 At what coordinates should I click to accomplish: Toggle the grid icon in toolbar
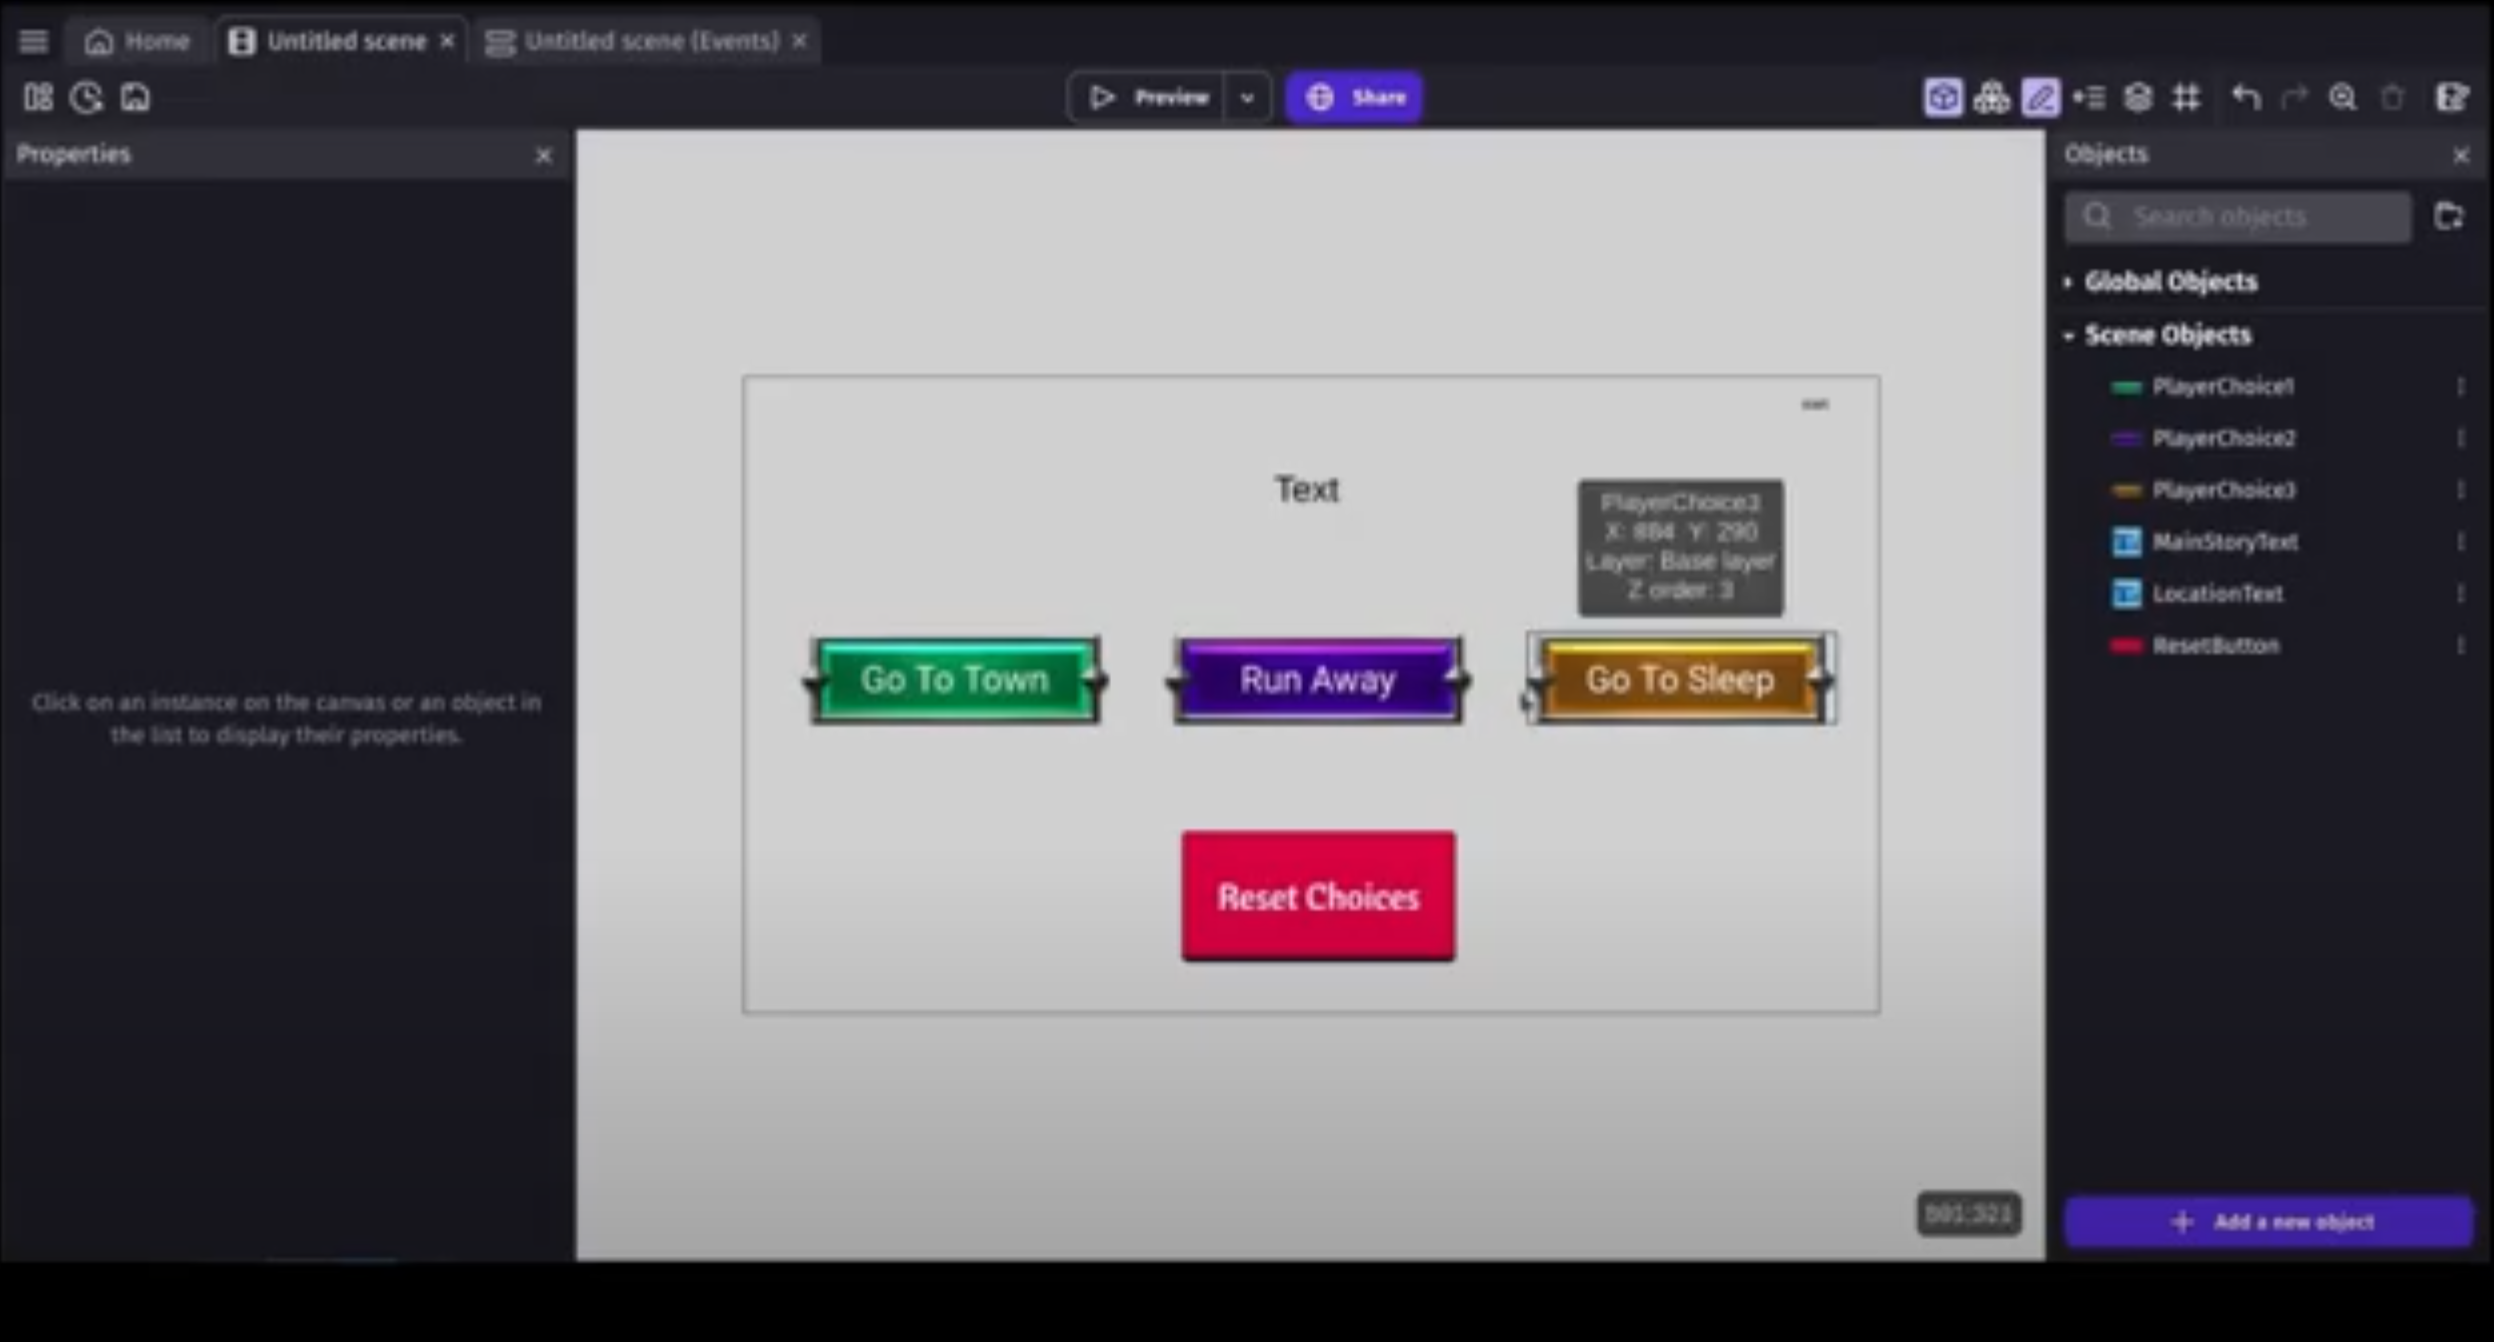tap(2187, 98)
